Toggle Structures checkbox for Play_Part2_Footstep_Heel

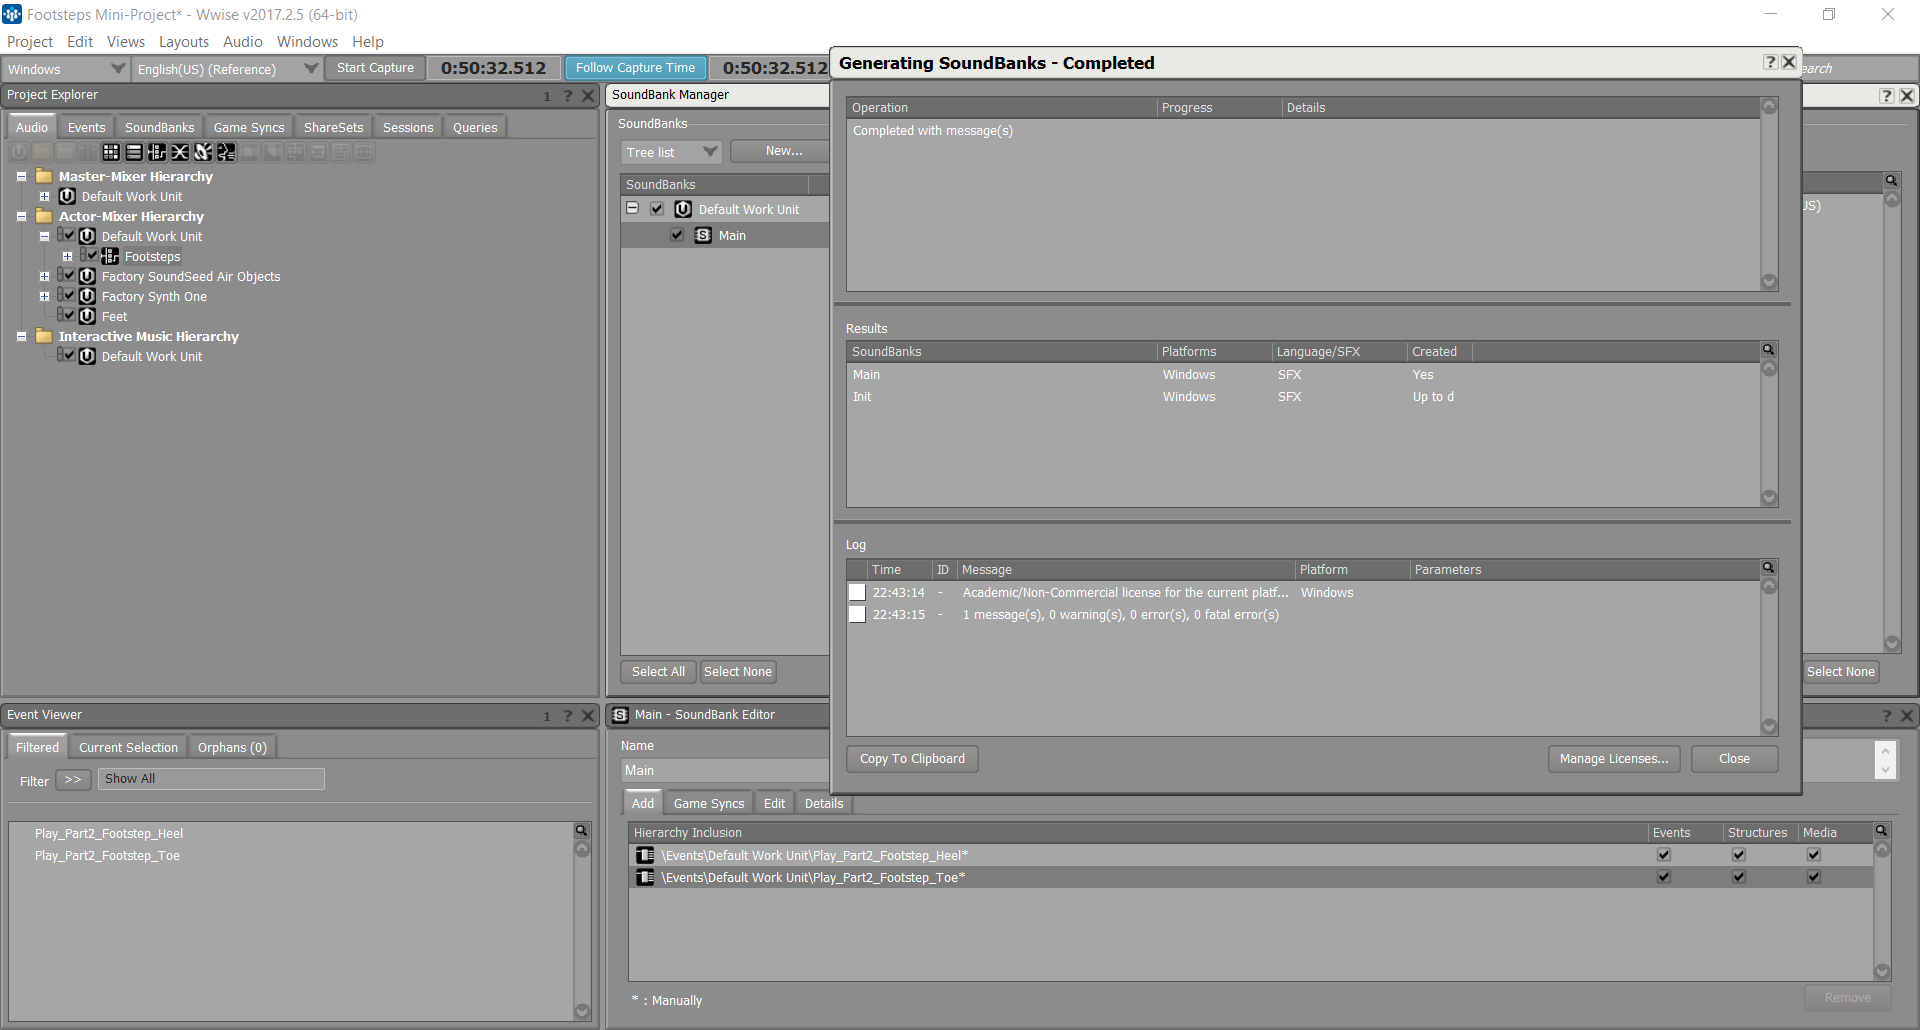1739,855
